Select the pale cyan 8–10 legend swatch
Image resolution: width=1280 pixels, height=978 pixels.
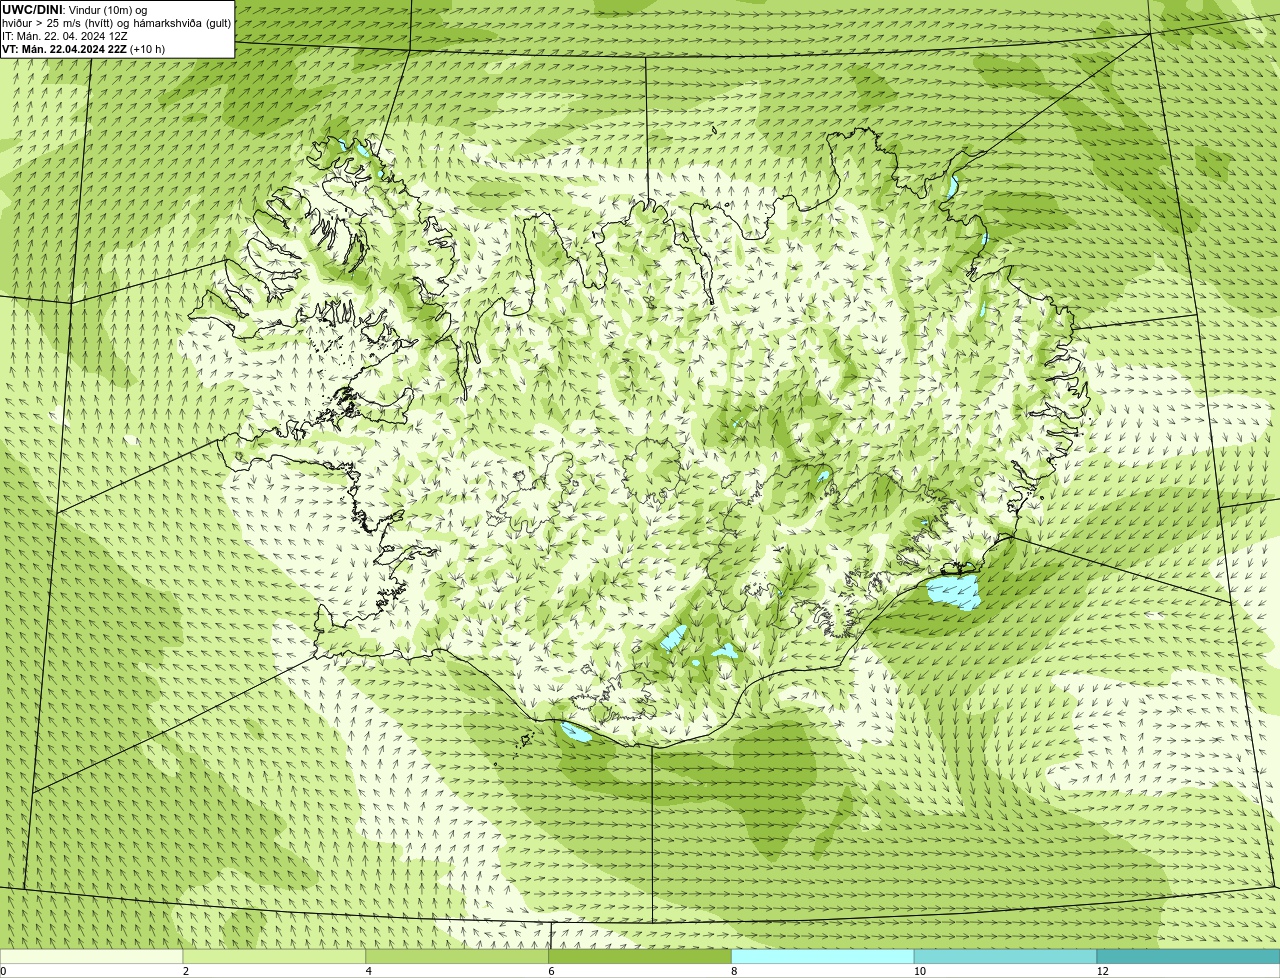point(823,956)
